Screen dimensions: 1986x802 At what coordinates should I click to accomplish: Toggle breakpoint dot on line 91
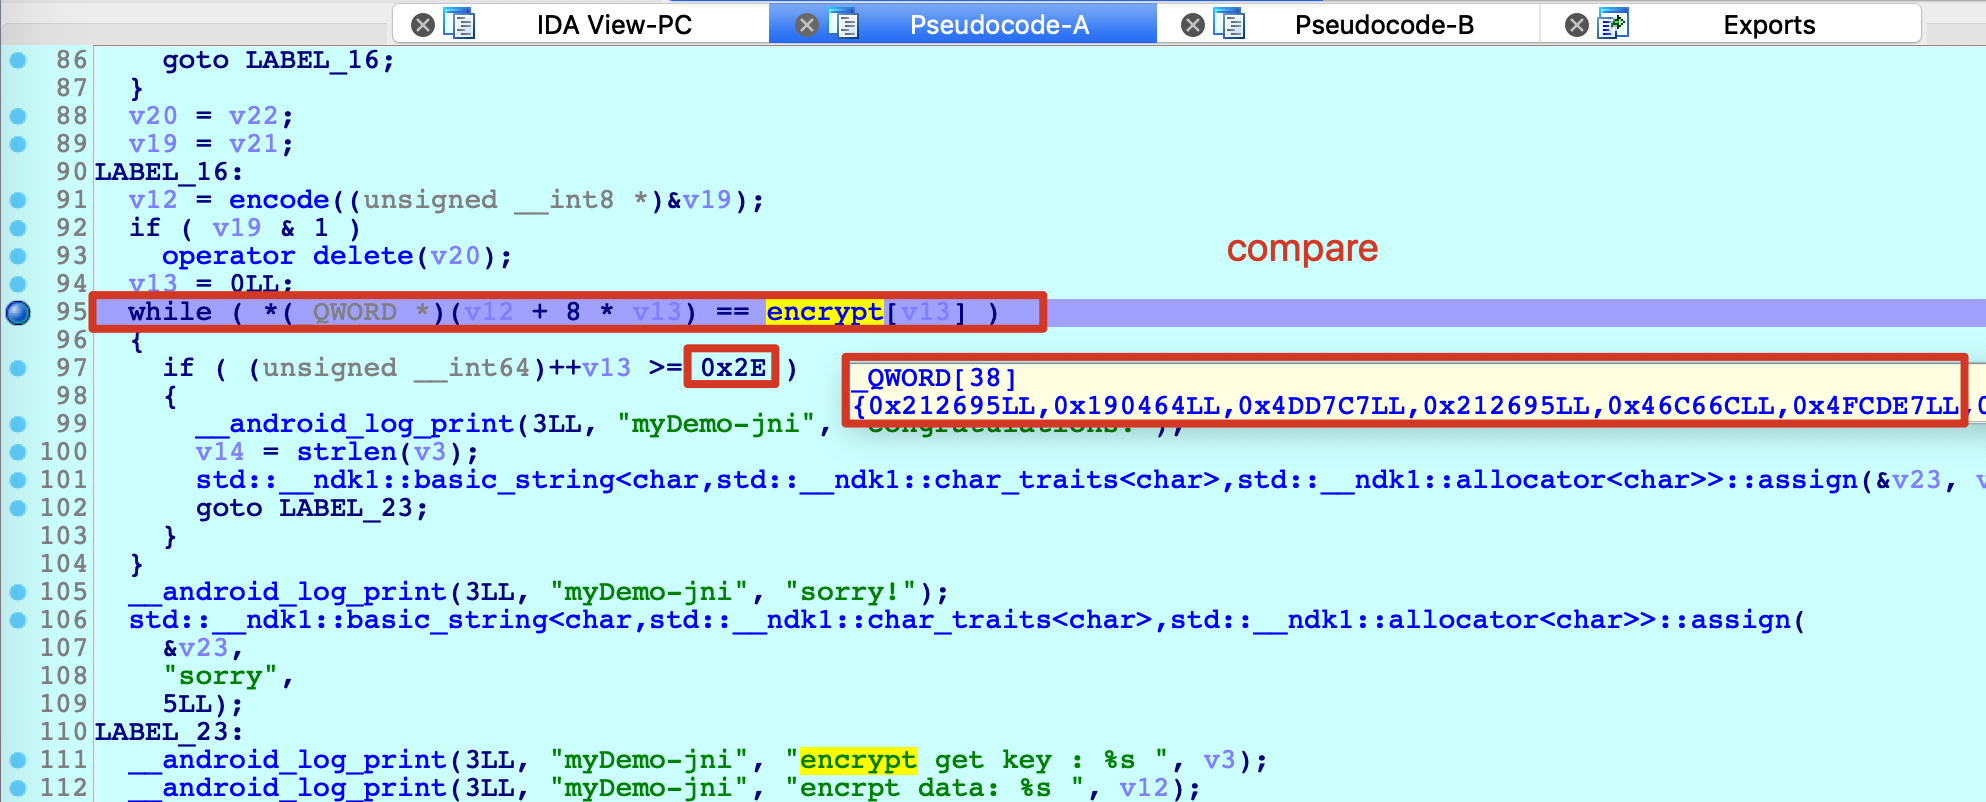tap(18, 200)
